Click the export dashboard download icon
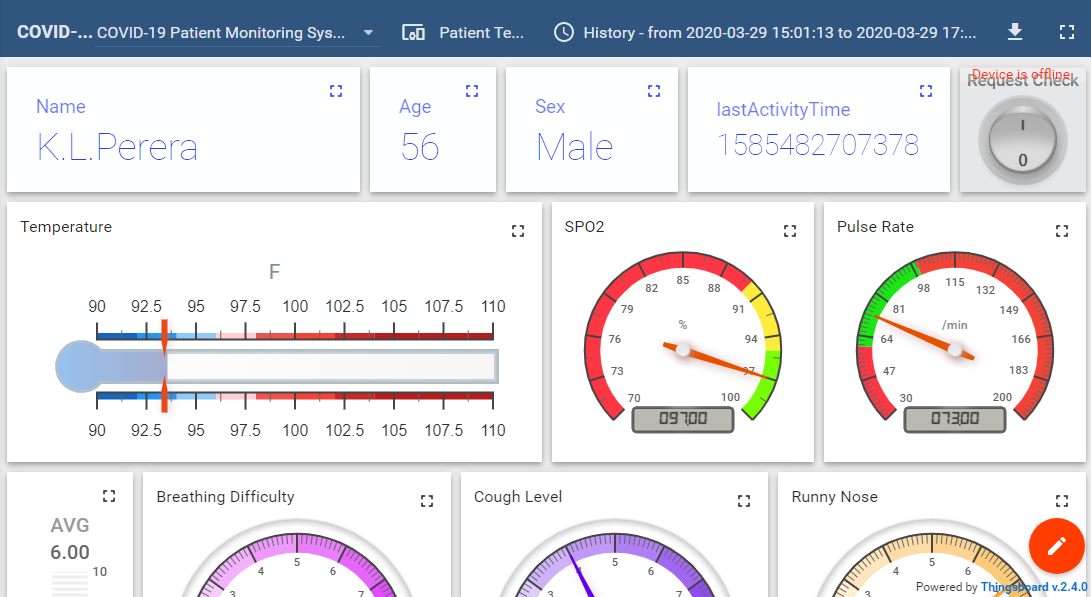 pyautogui.click(x=1015, y=32)
